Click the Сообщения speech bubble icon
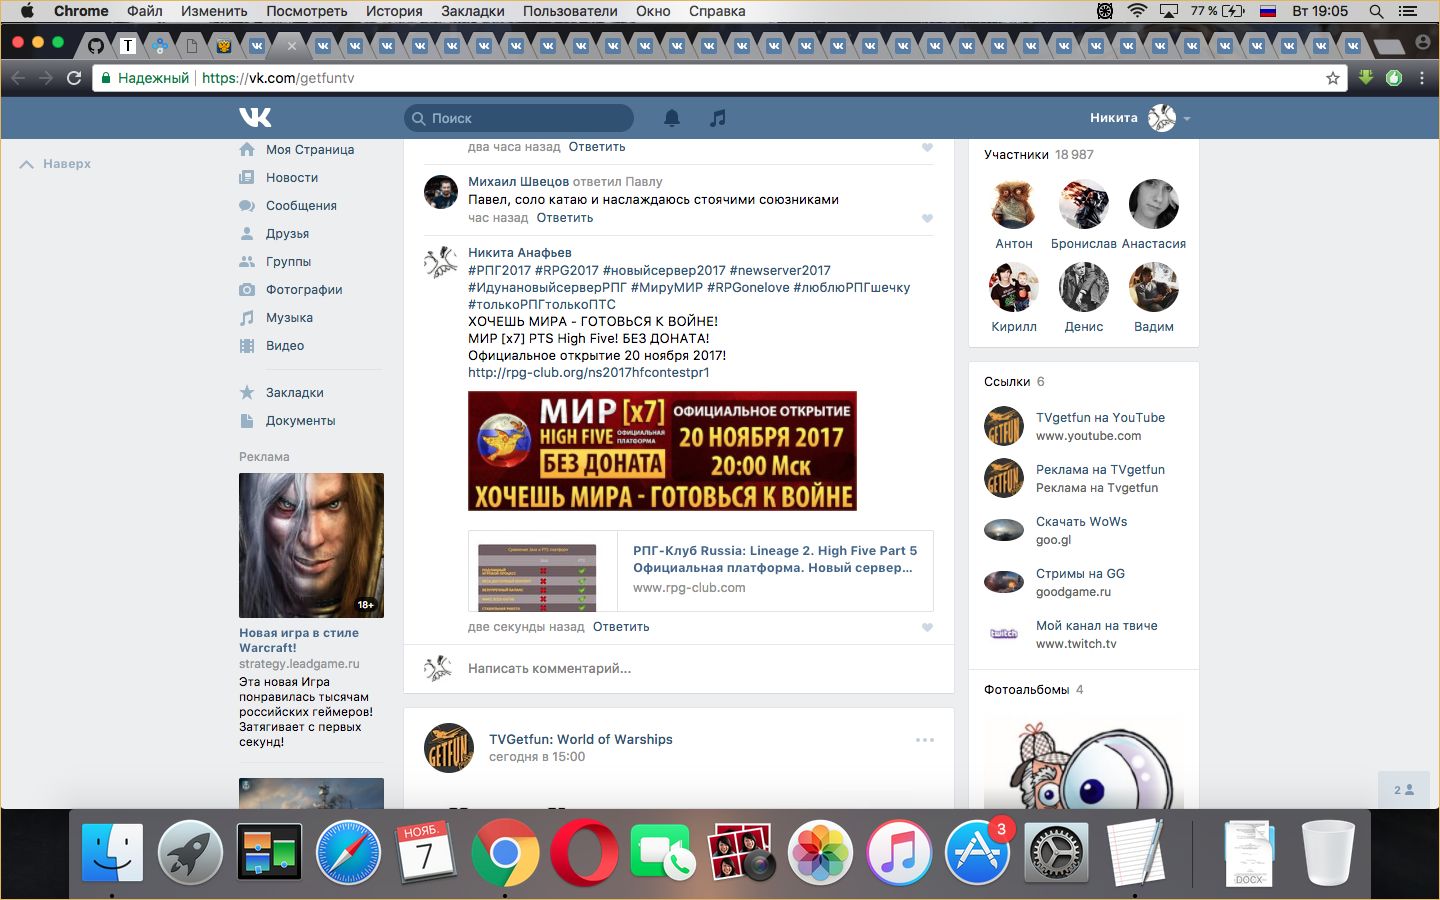Screen dimensions: 1440x900 coord(247,205)
